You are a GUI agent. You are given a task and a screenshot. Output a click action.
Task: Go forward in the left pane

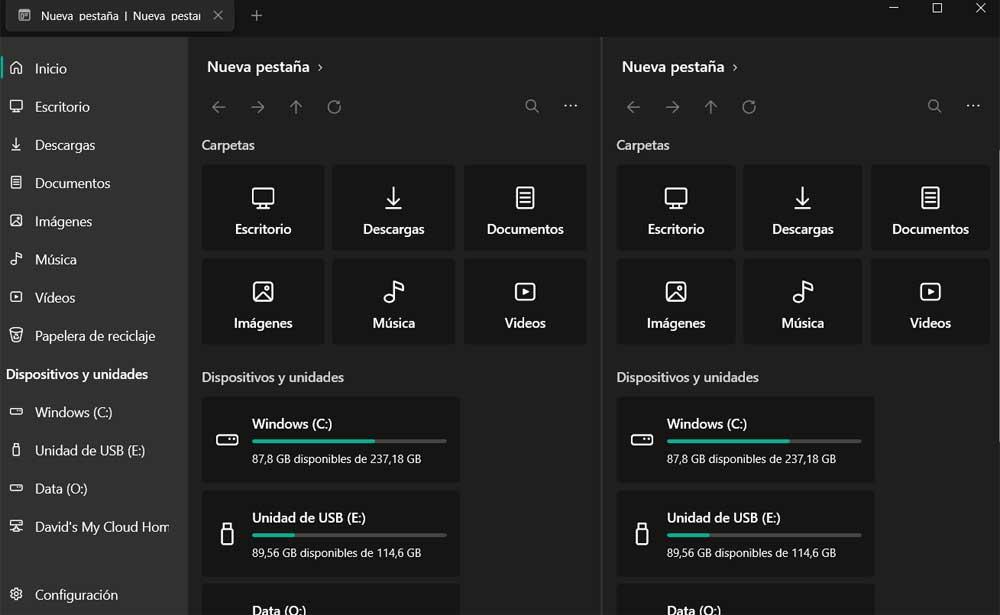(258, 107)
